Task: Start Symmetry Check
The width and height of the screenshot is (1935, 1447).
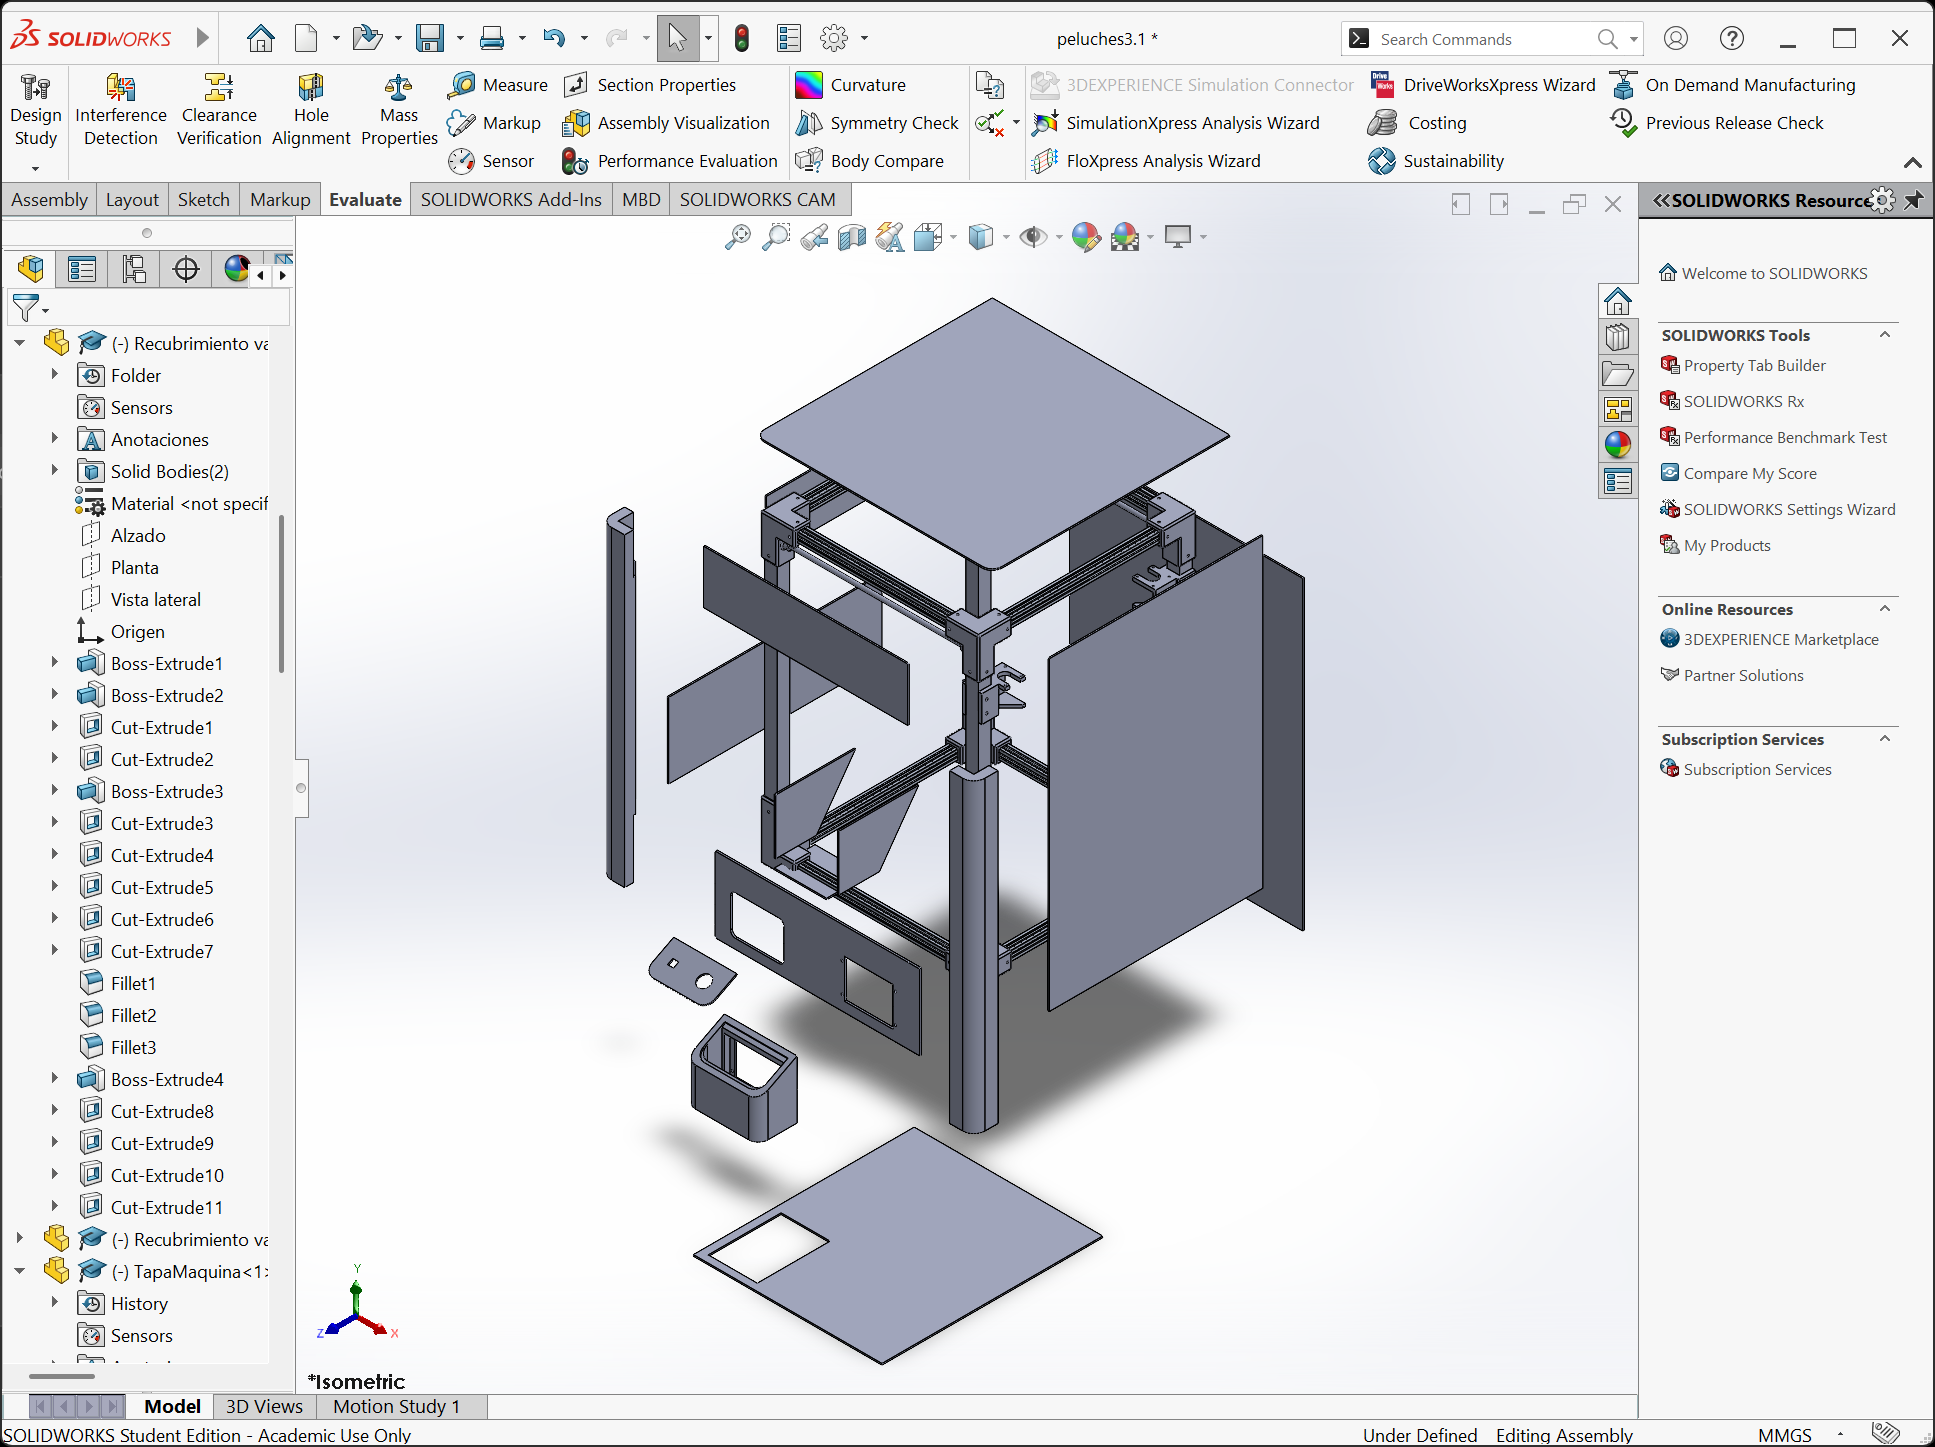Action: (x=877, y=123)
